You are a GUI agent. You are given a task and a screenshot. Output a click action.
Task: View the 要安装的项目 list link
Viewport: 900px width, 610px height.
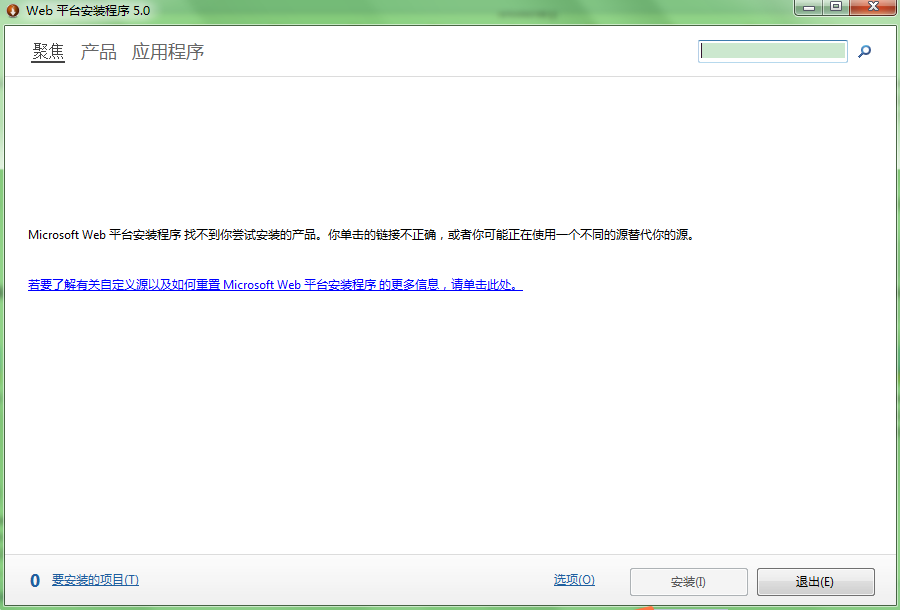click(x=95, y=580)
